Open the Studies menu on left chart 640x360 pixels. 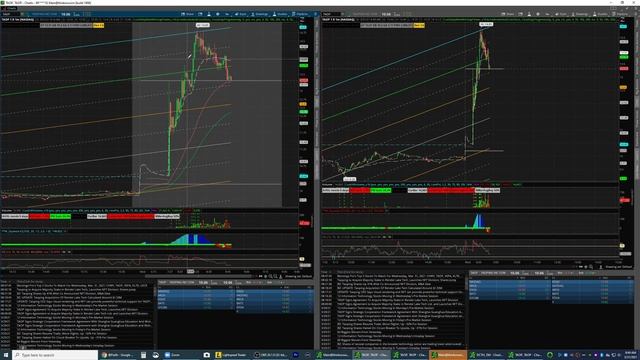(x=280, y=14)
